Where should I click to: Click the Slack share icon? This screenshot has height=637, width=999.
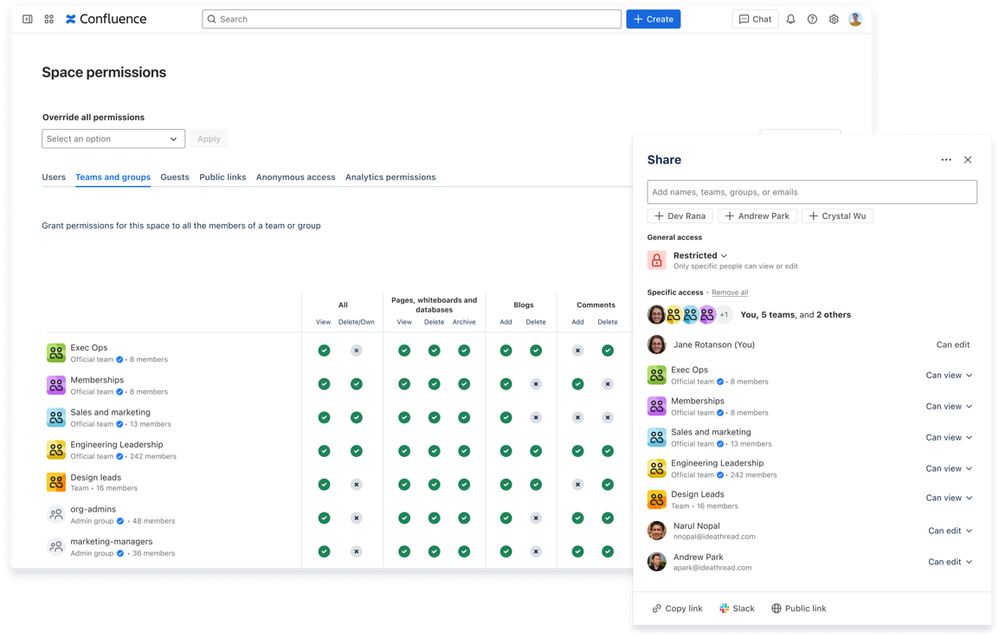point(724,608)
